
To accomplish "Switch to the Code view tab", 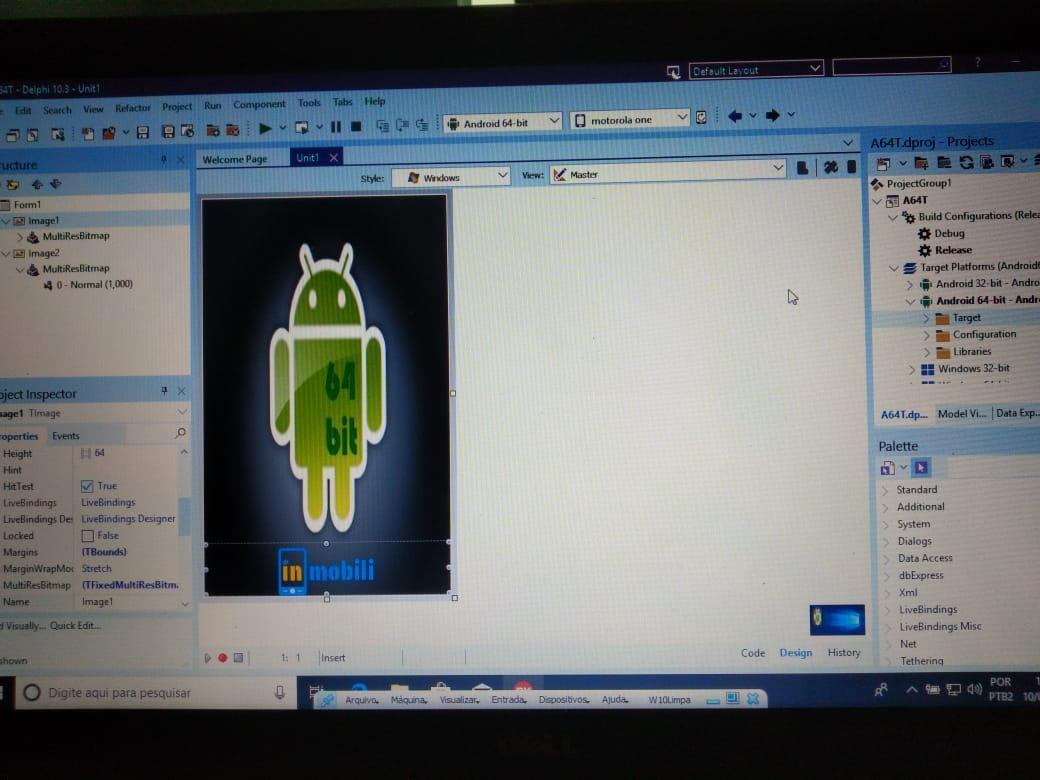I will point(753,653).
